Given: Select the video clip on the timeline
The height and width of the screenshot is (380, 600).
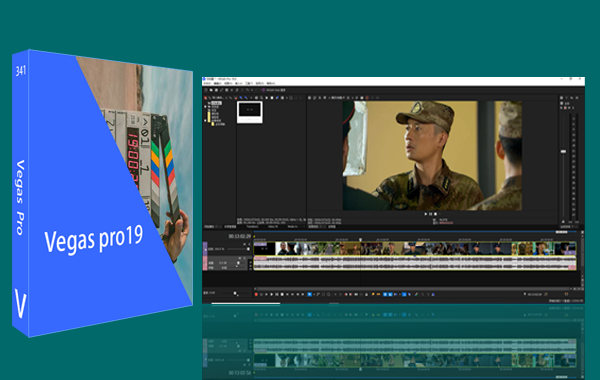Looking at the screenshot, I should point(415,249).
